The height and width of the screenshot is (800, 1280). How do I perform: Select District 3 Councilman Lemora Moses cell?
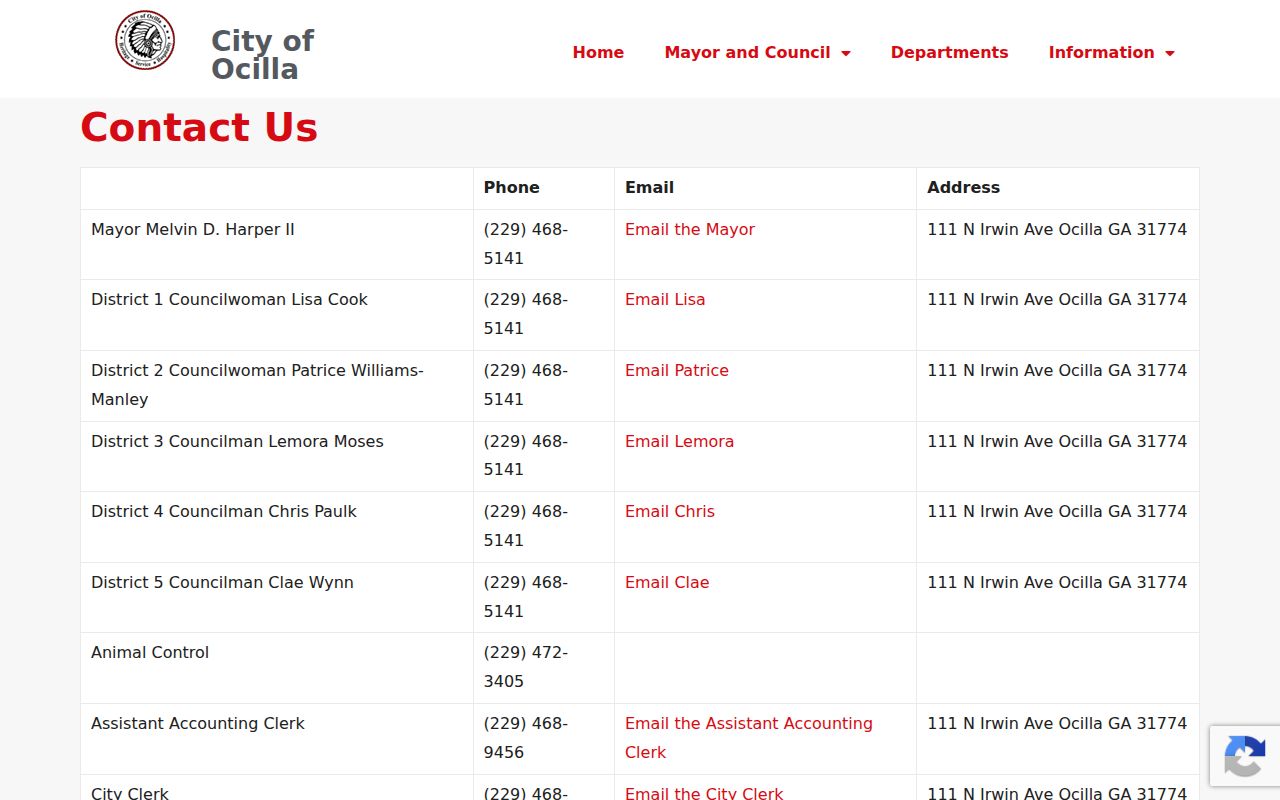tap(277, 456)
